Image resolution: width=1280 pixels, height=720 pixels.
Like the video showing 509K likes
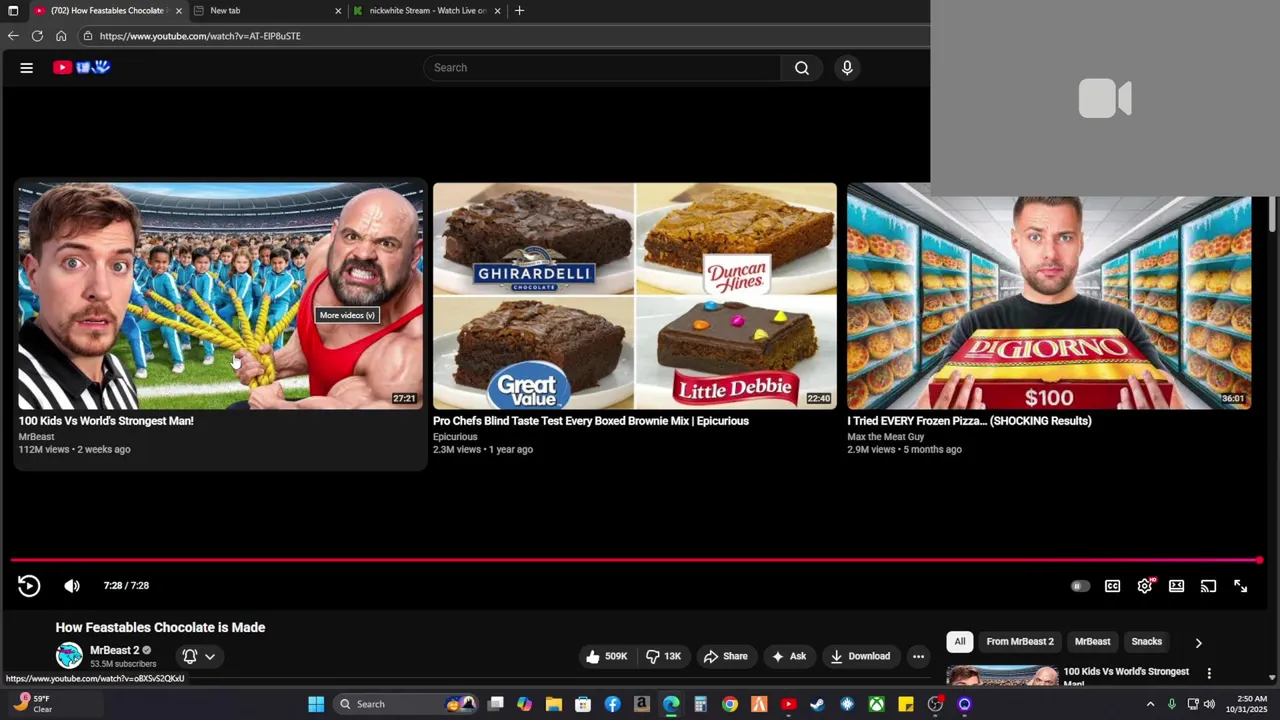[607, 656]
